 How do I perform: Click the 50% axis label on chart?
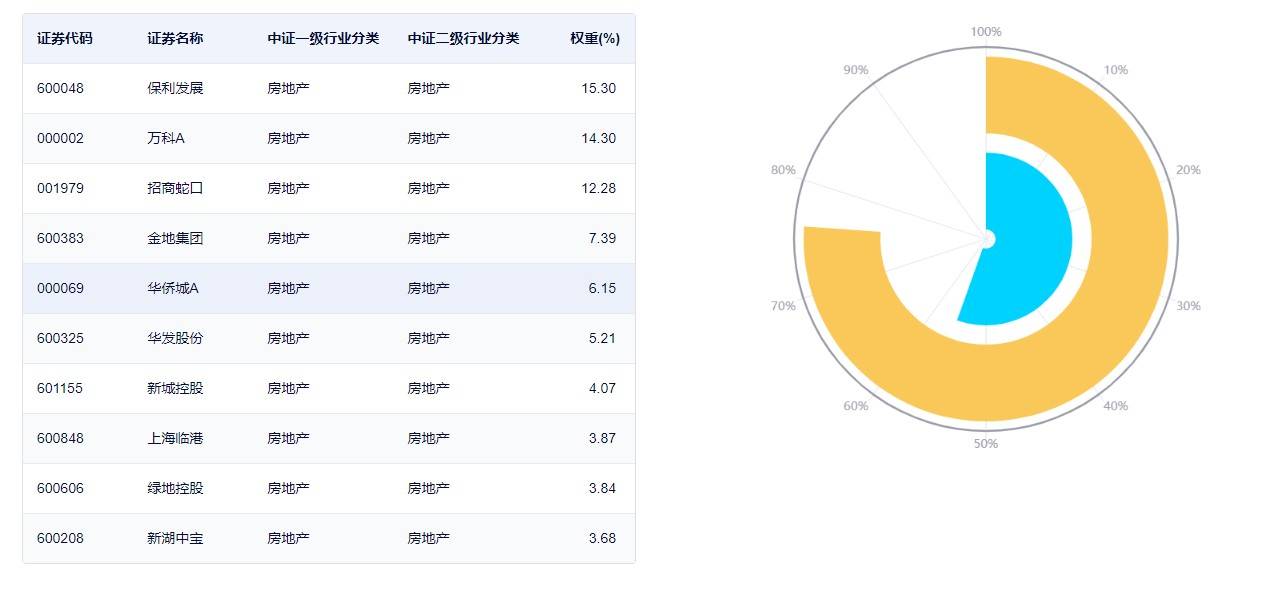pyautogui.click(x=986, y=443)
